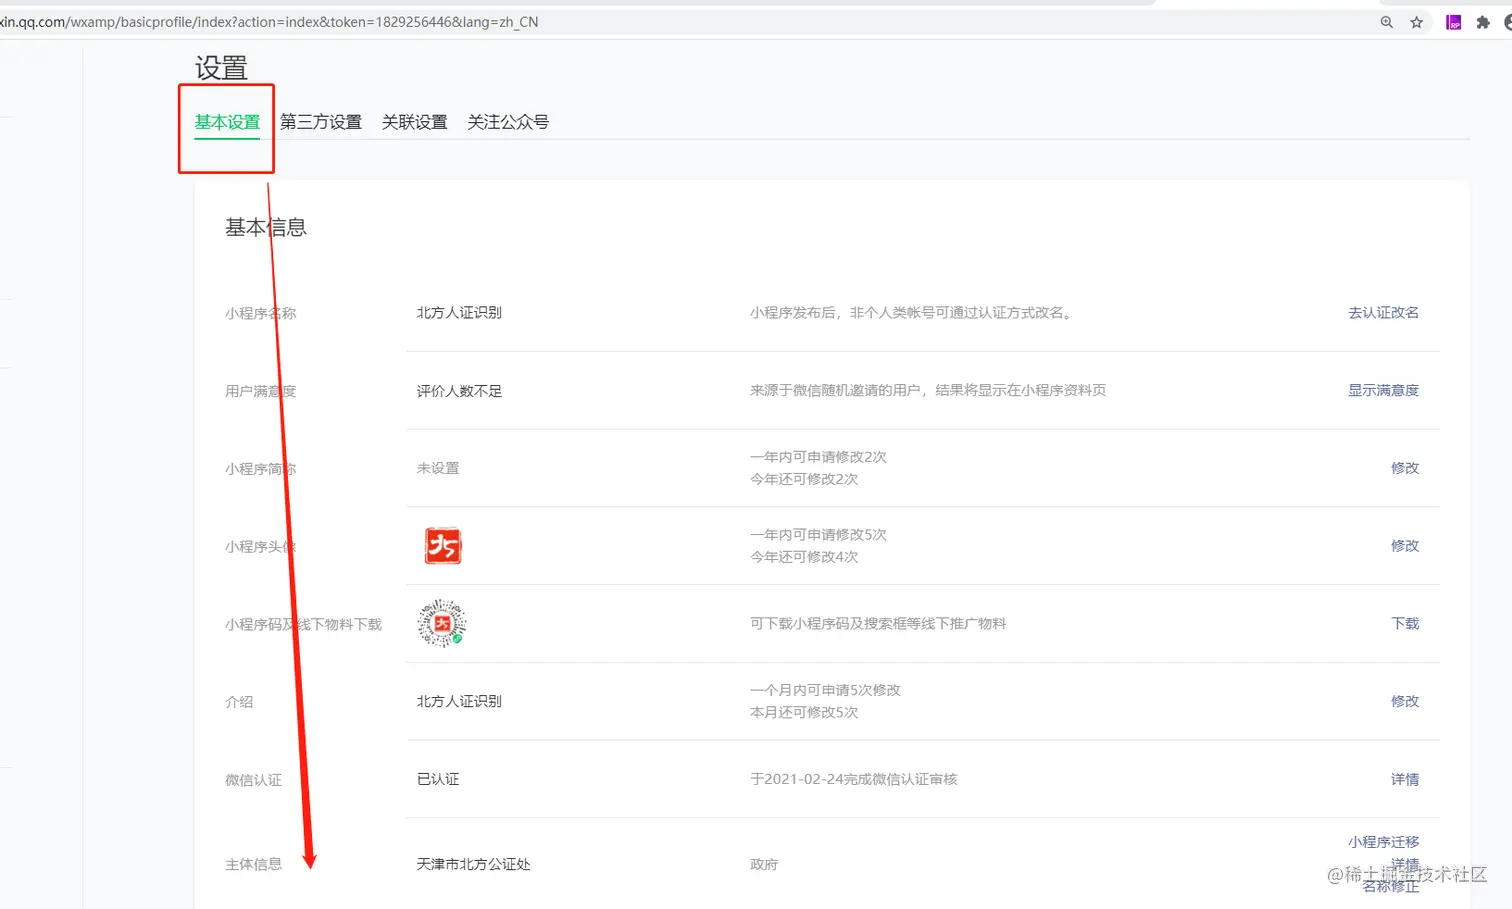
Task: Click the 显示满意度 link
Action: [x=1383, y=391]
